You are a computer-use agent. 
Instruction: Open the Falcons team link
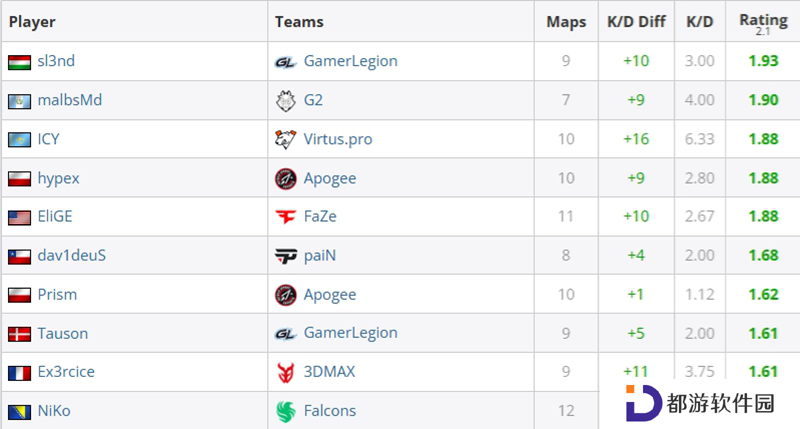click(x=330, y=411)
